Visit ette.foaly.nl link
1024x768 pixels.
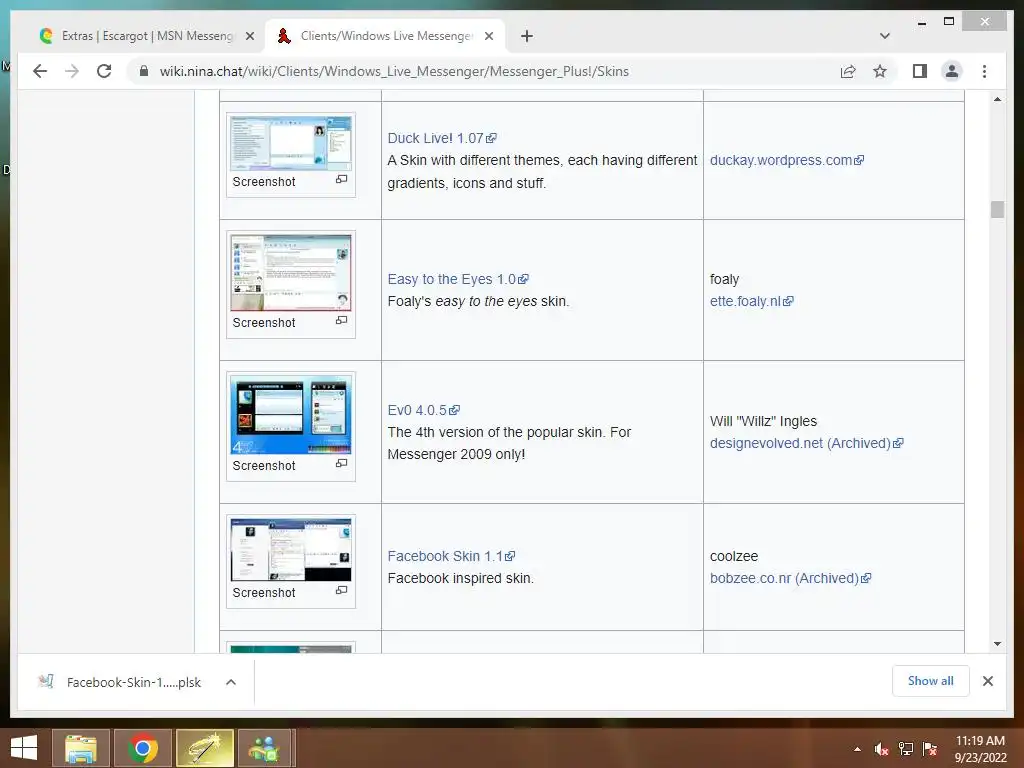tap(752, 301)
